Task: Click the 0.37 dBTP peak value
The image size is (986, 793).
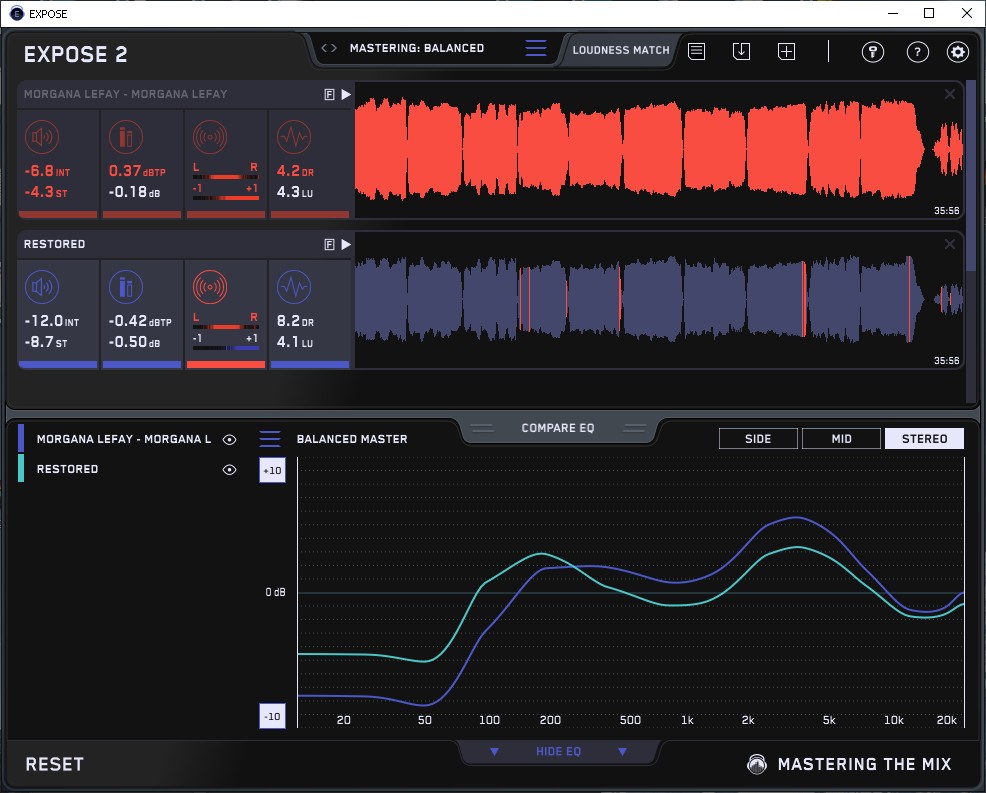Action: pos(137,171)
